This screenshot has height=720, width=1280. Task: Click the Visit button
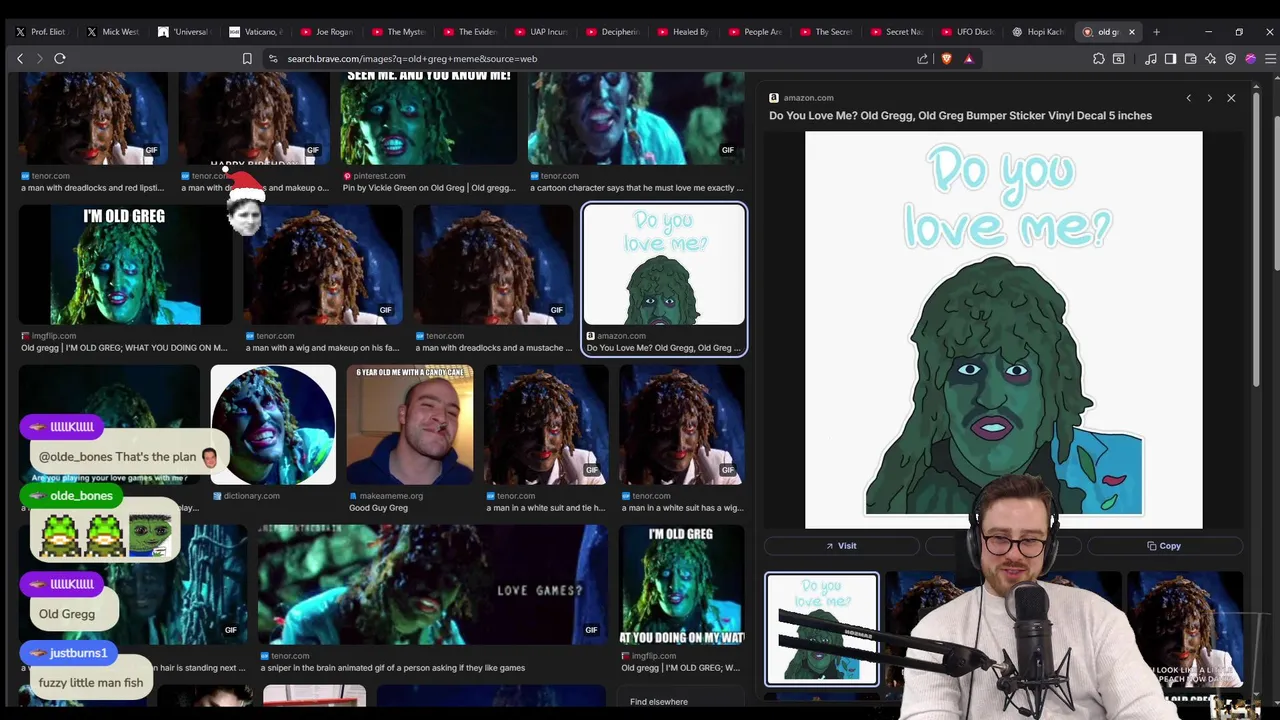tap(841, 546)
